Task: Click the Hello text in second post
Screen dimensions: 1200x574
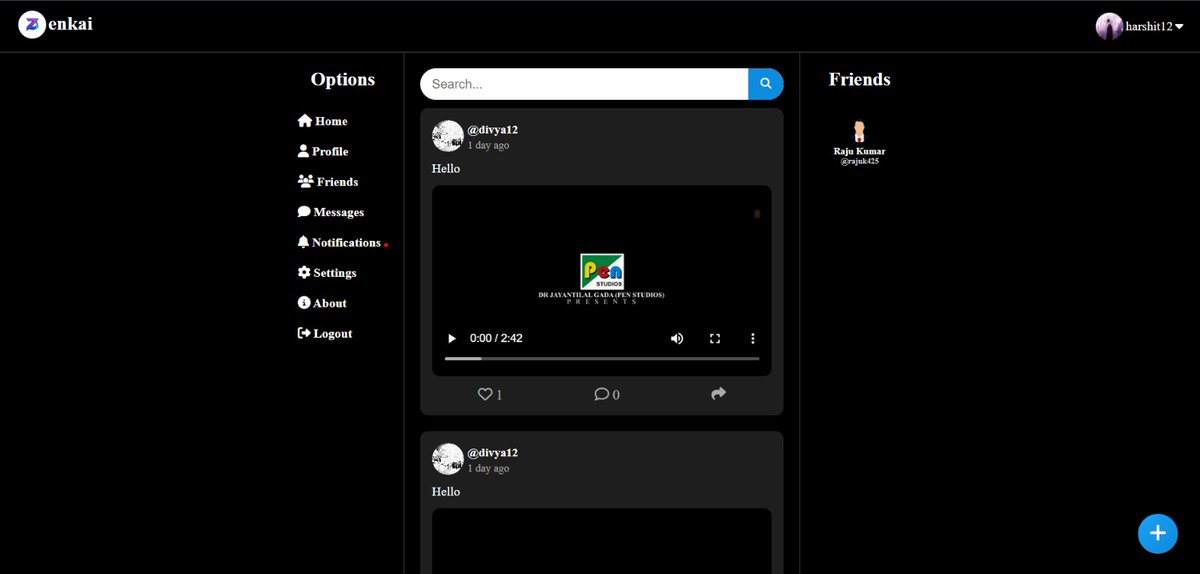Action: point(446,491)
